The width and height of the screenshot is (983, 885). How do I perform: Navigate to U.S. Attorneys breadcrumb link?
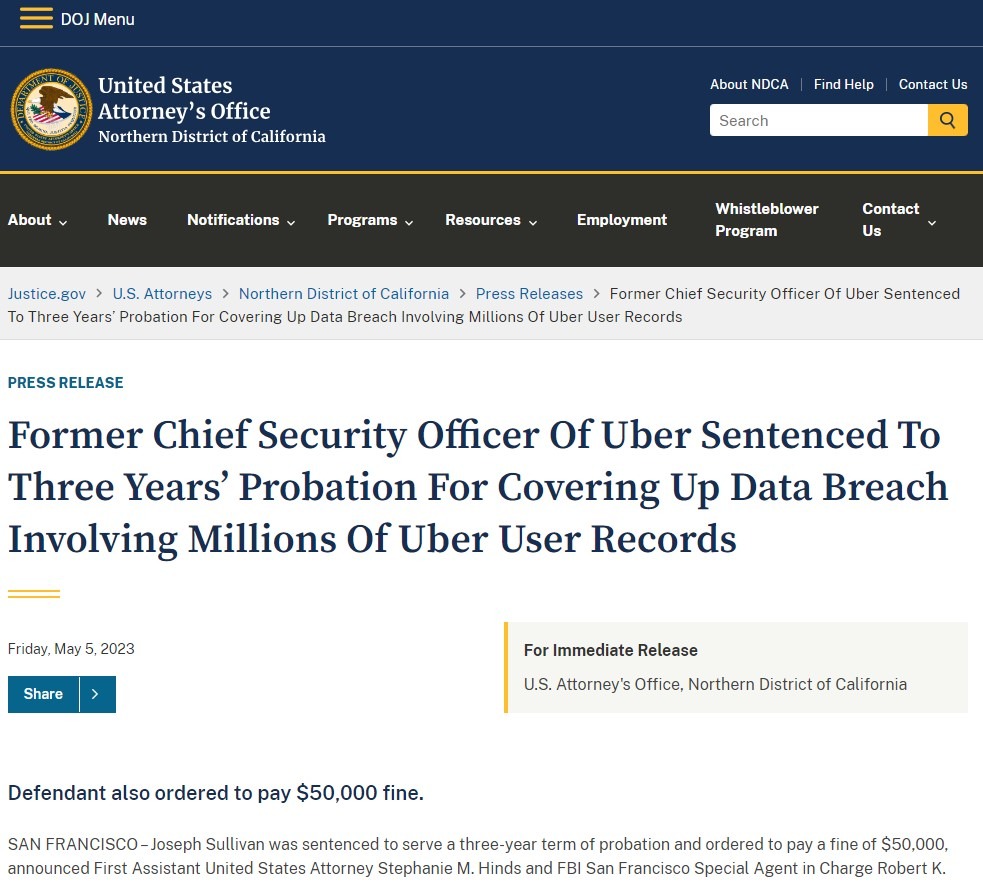162,294
